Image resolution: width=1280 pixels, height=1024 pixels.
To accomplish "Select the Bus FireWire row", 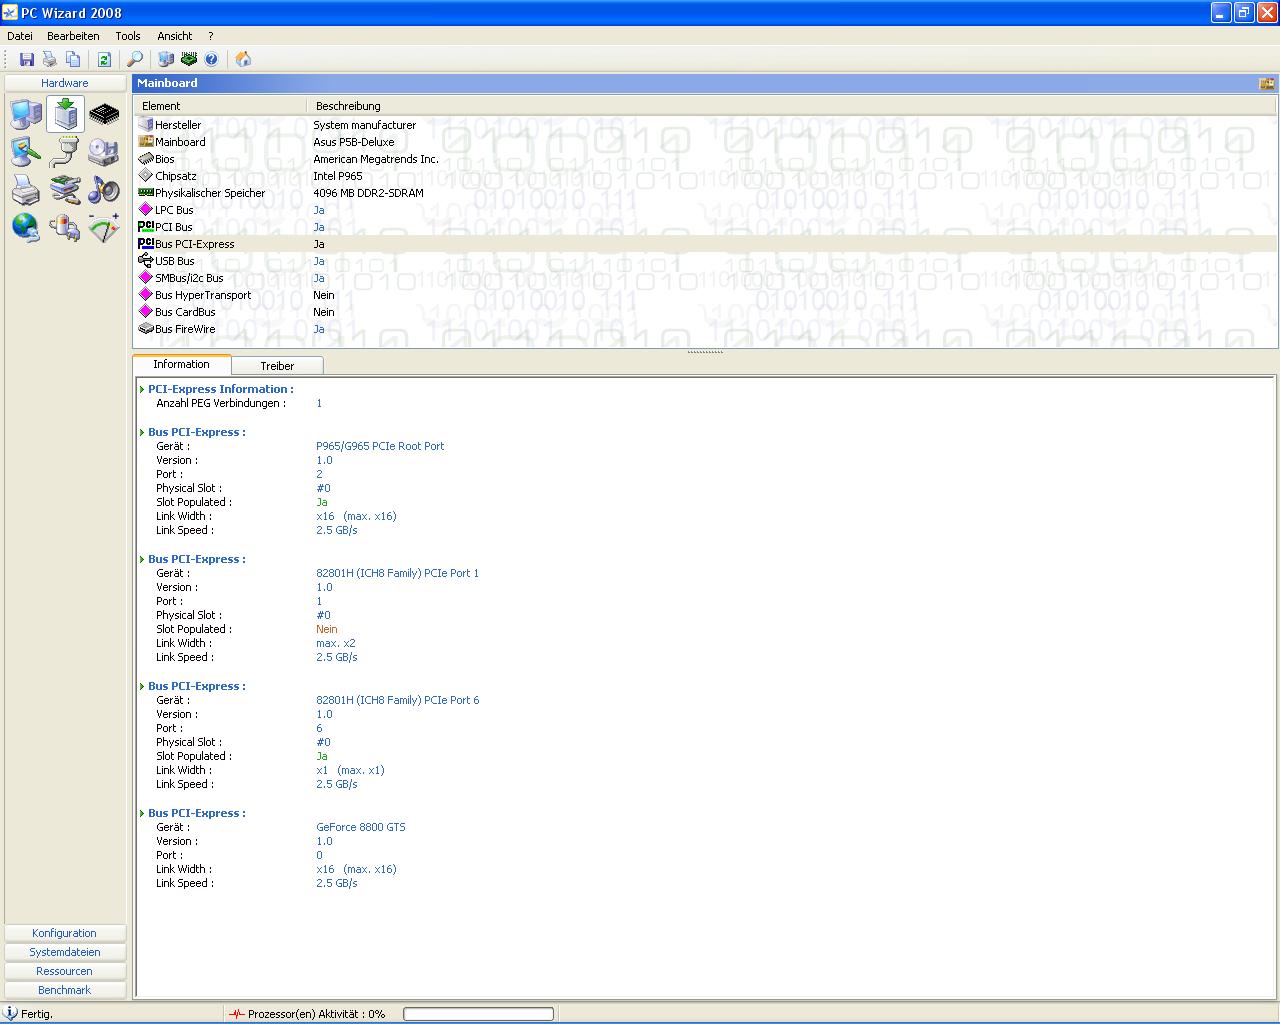I will pyautogui.click(x=705, y=329).
